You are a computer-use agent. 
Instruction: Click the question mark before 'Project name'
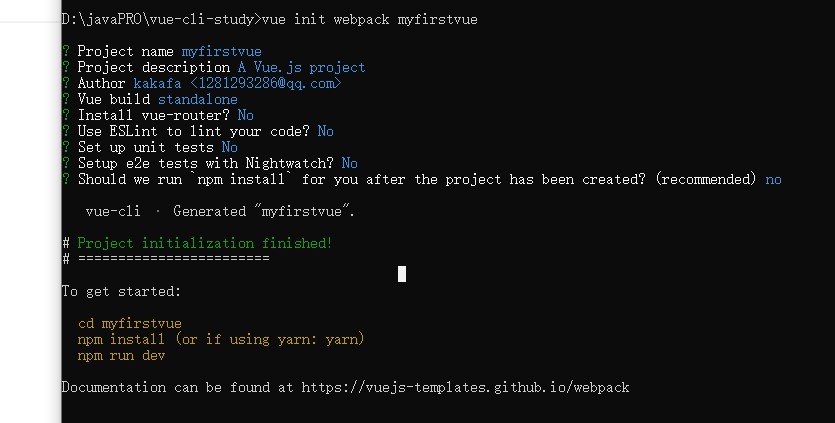(66, 51)
